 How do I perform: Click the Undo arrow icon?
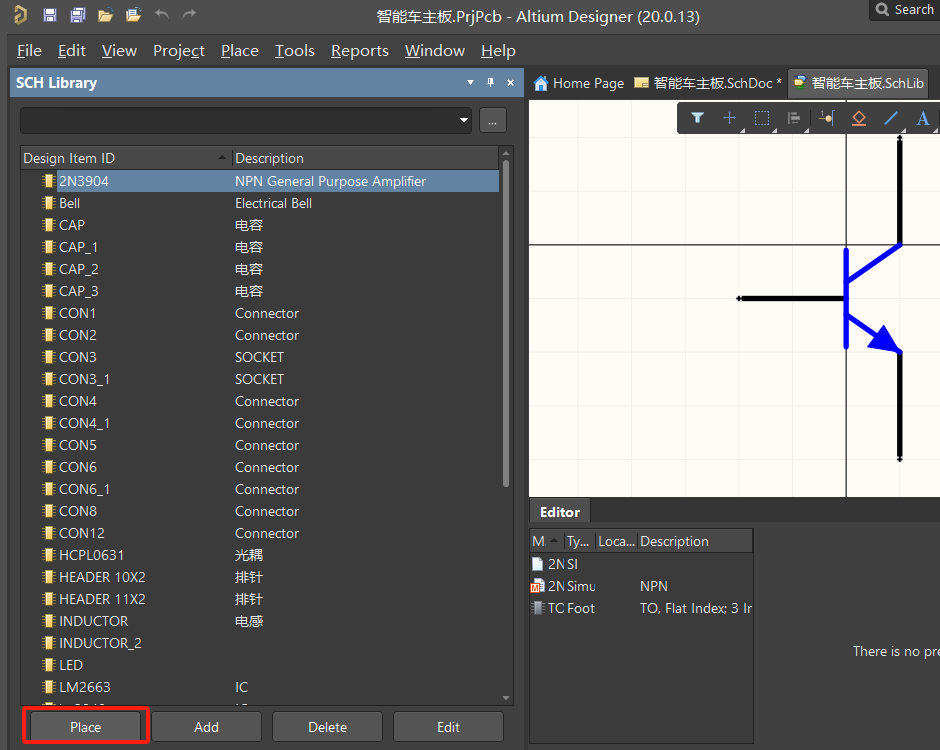[161, 14]
